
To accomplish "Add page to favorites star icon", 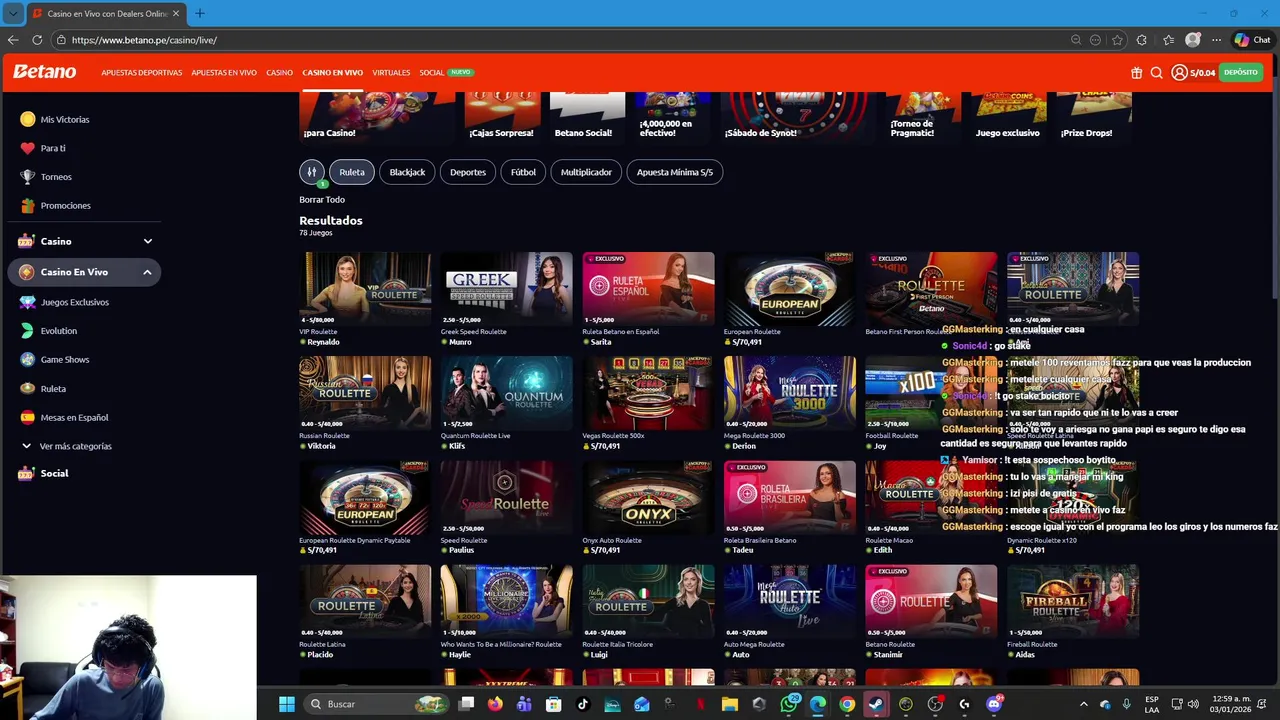I will pyautogui.click(x=1117, y=40).
